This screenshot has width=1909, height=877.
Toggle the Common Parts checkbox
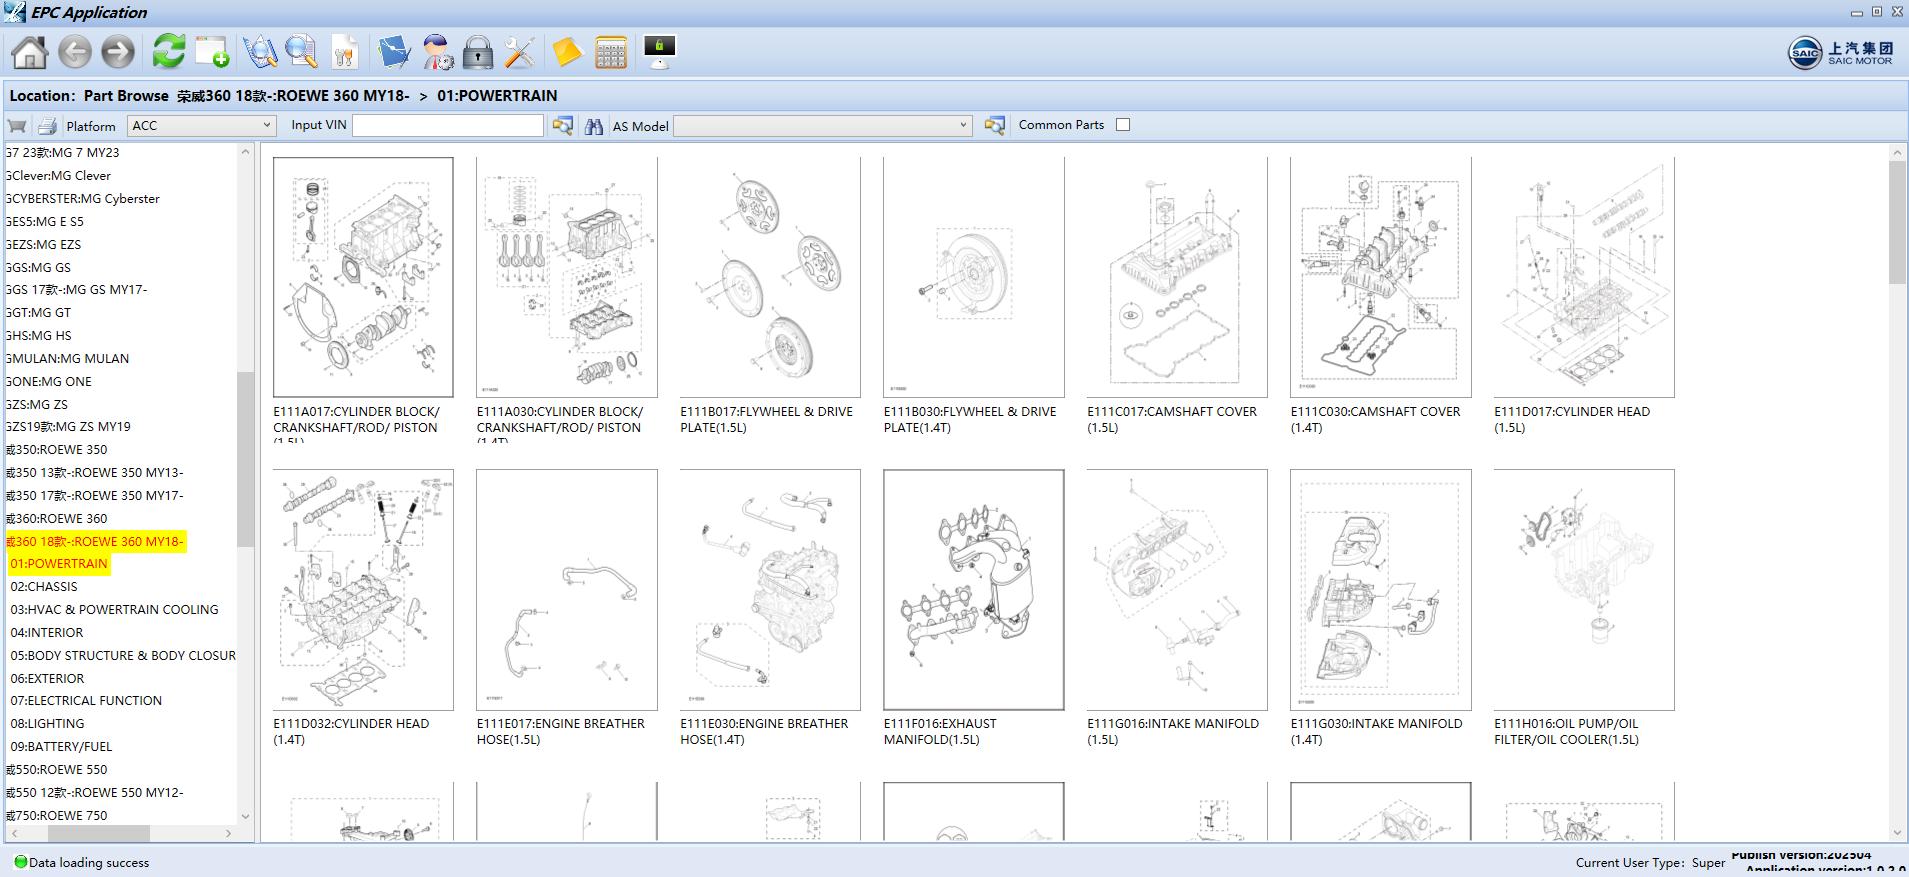pyautogui.click(x=1123, y=125)
